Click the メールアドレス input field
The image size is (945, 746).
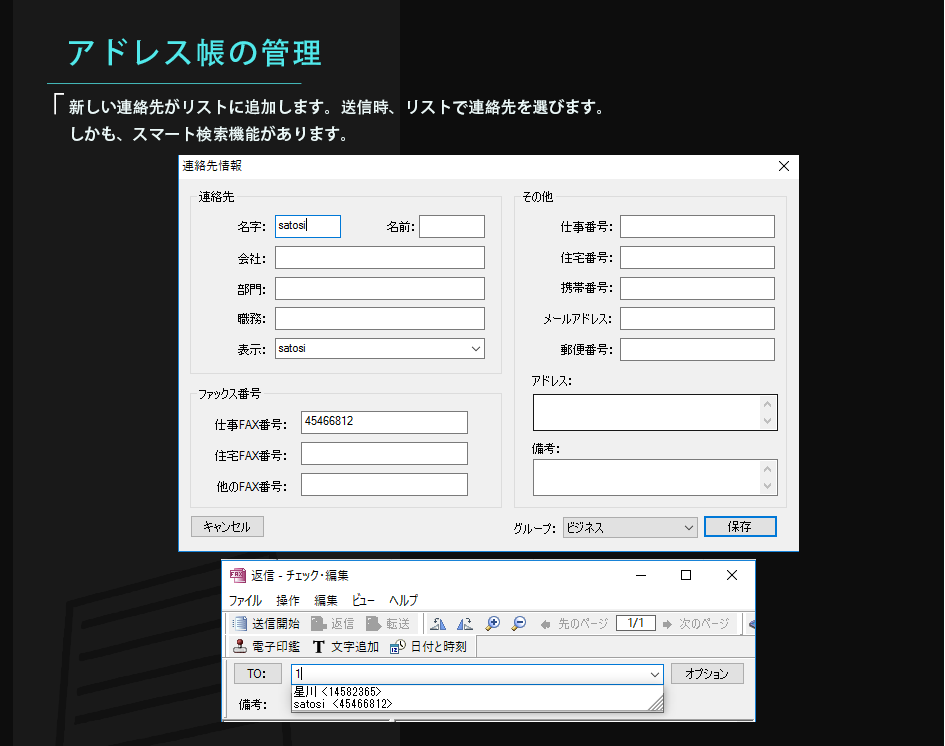[697, 318]
